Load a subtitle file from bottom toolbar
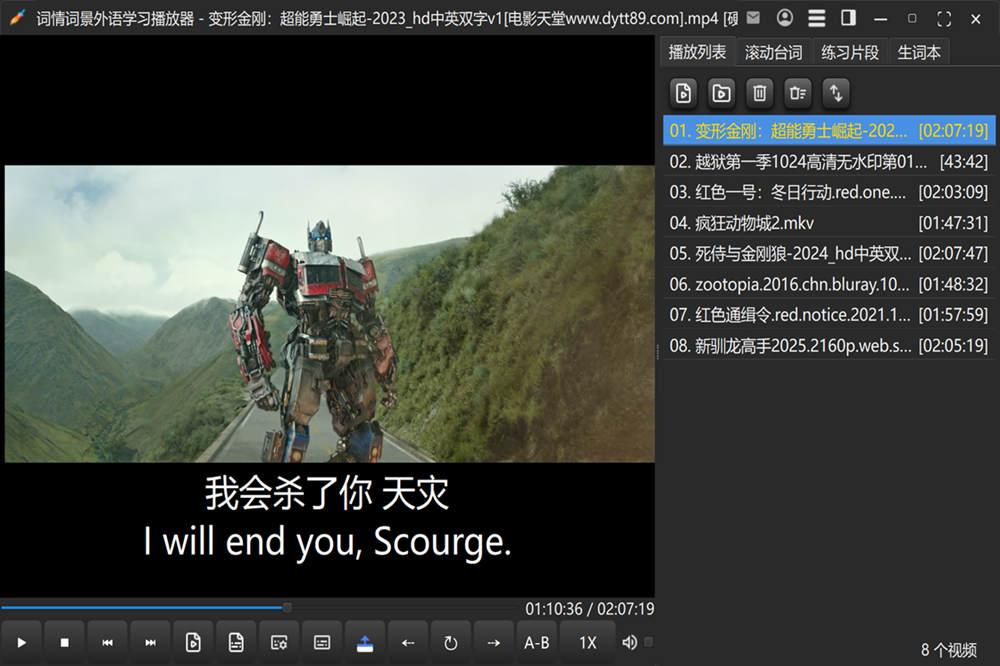The width and height of the screenshot is (1000, 666). tap(237, 642)
